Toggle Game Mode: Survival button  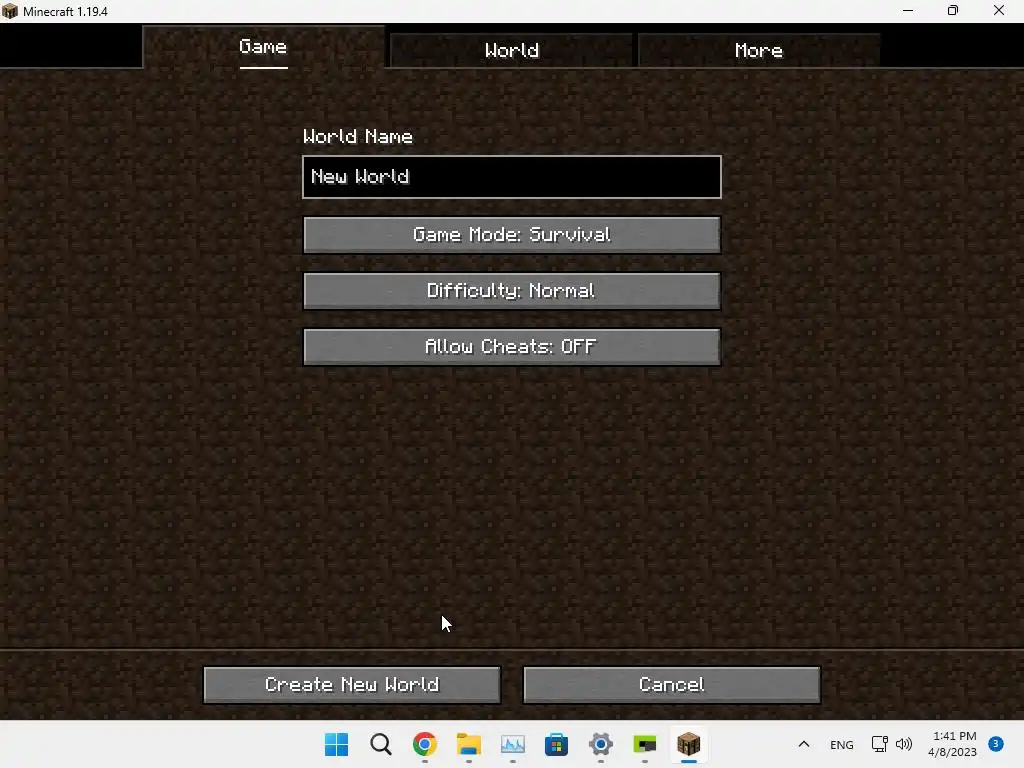(x=512, y=234)
